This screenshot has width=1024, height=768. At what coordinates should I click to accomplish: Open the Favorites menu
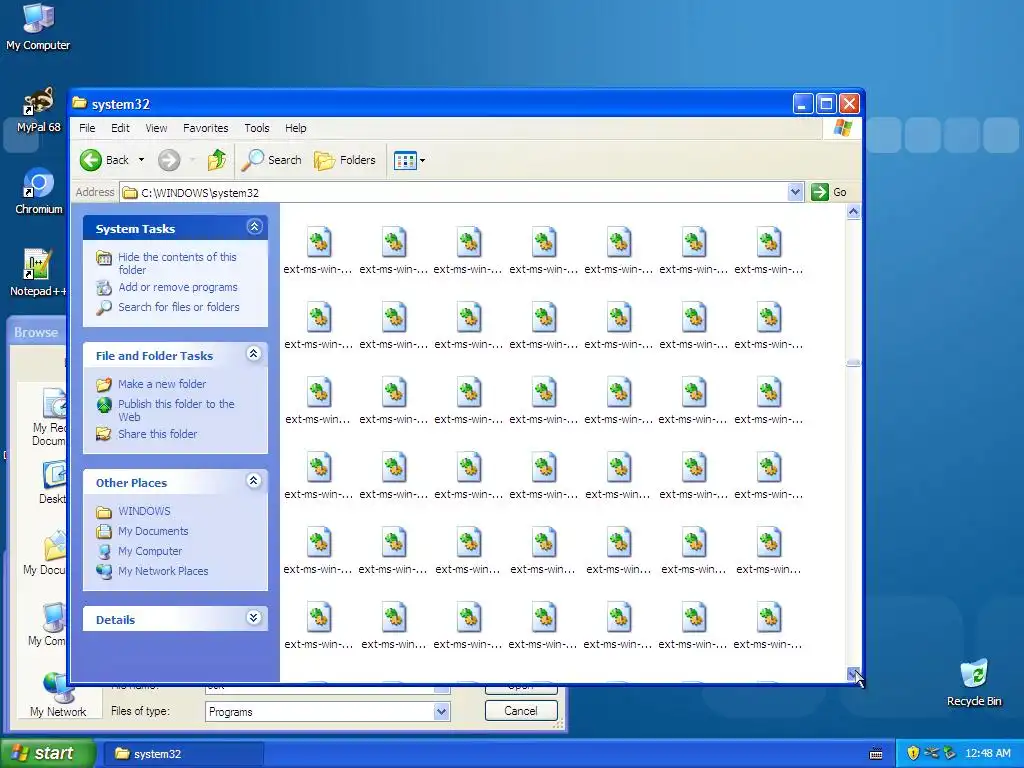pyautogui.click(x=206, y=128)
